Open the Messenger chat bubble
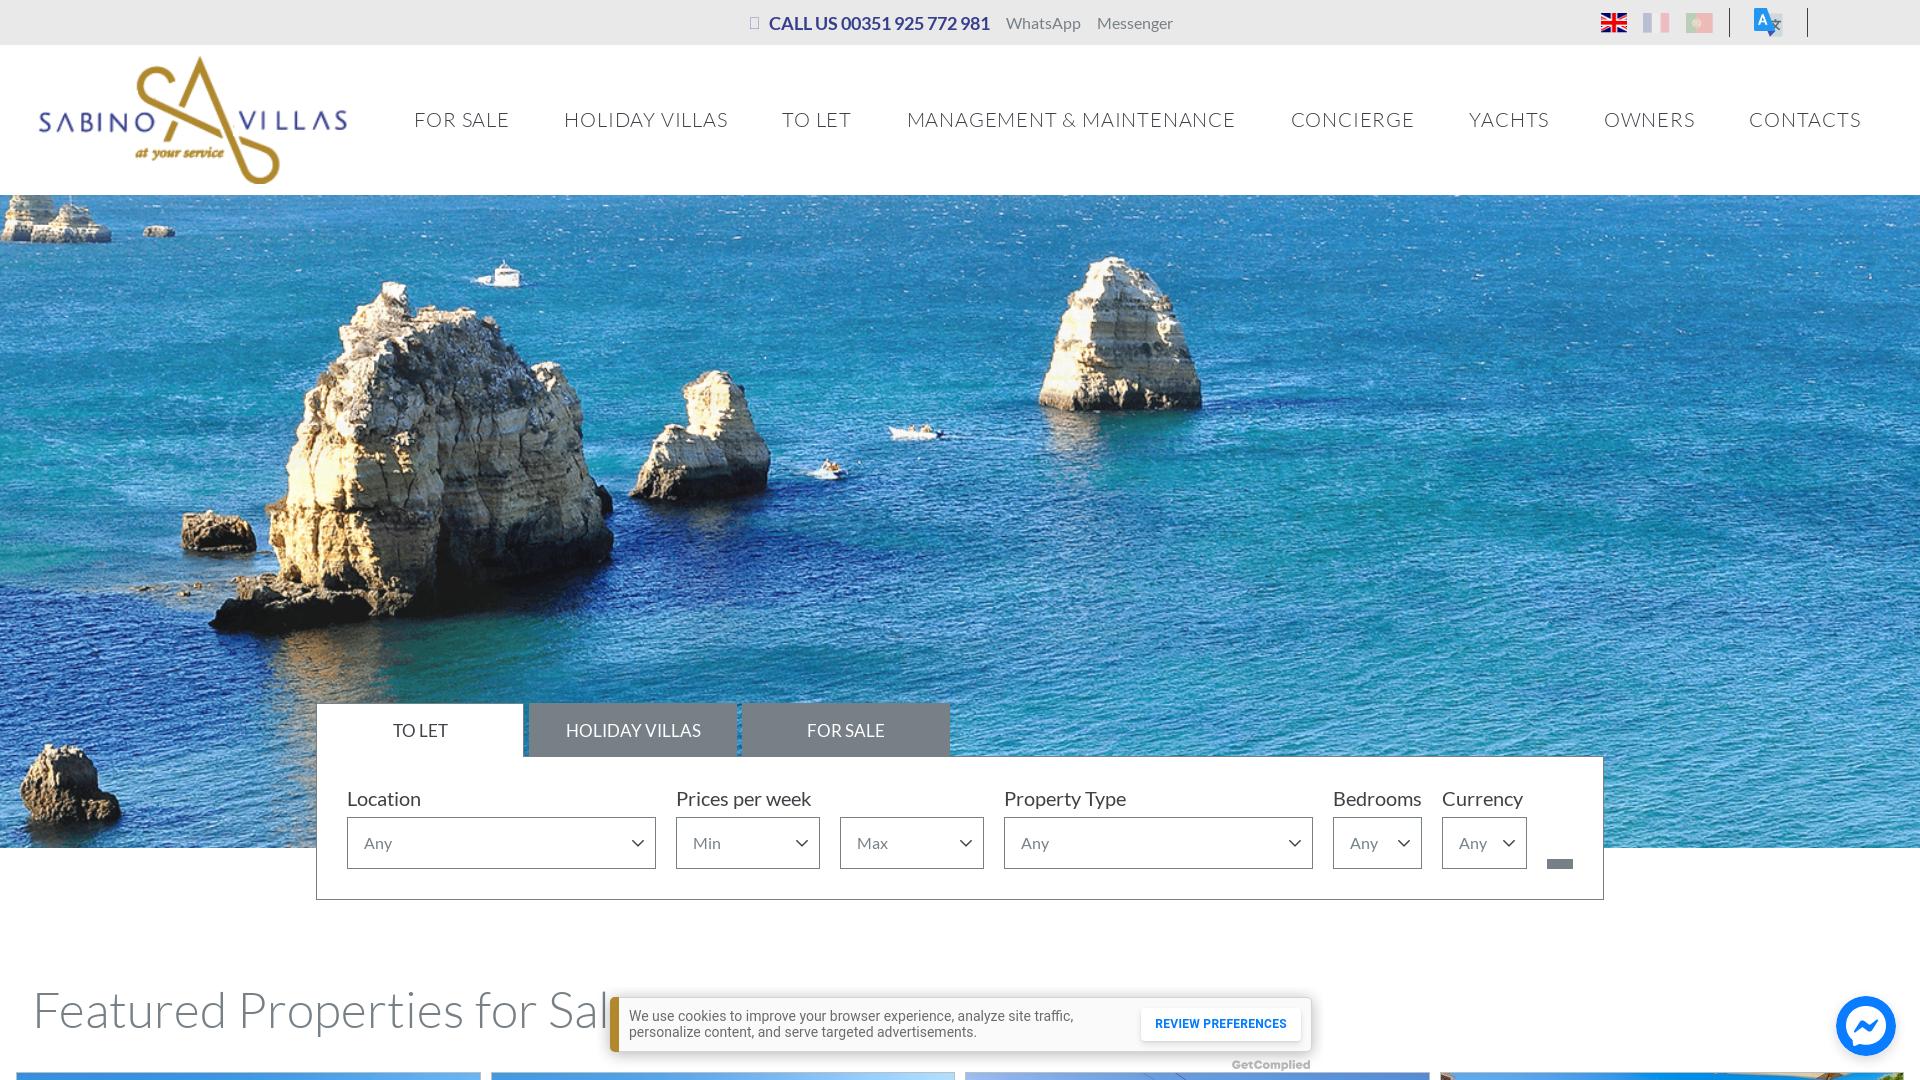The width and height of the screenshot is (1920, 1080). (1865, 1025)
